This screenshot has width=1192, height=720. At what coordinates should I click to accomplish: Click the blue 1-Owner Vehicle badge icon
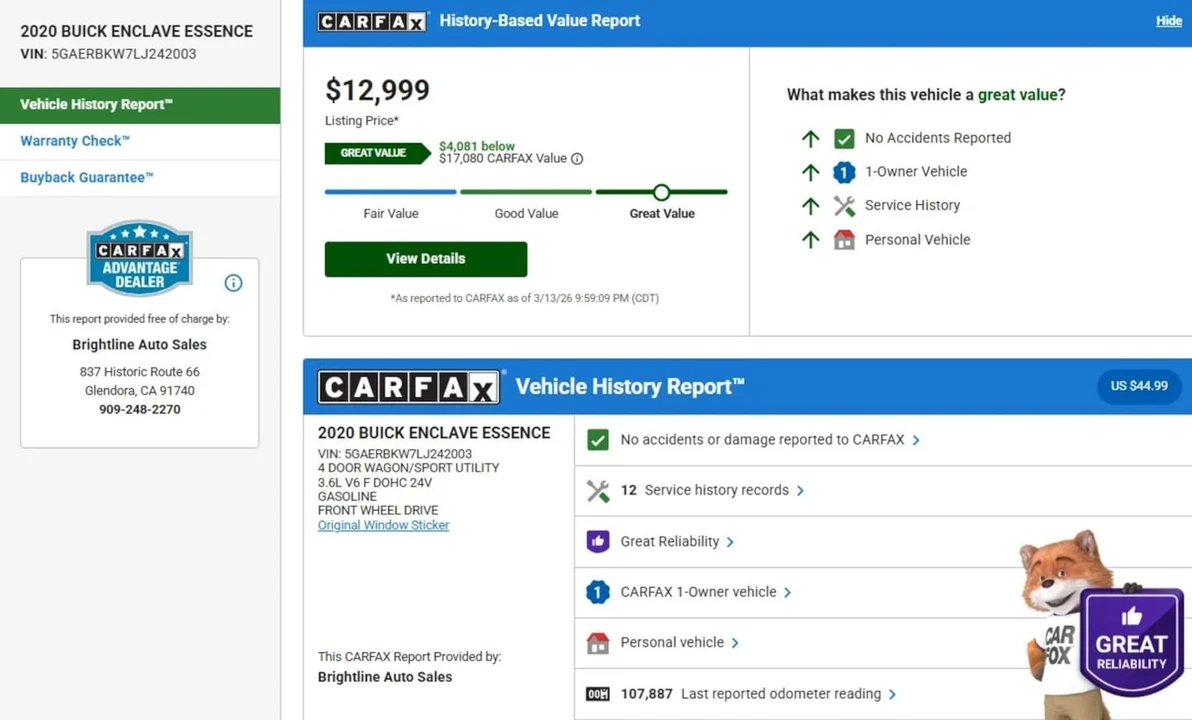pyautogui.click(x=844, y=173)
